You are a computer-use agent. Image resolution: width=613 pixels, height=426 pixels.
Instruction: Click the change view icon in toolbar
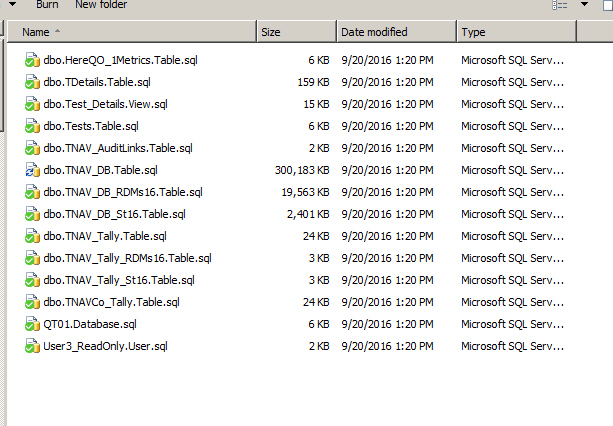[560, 5]
